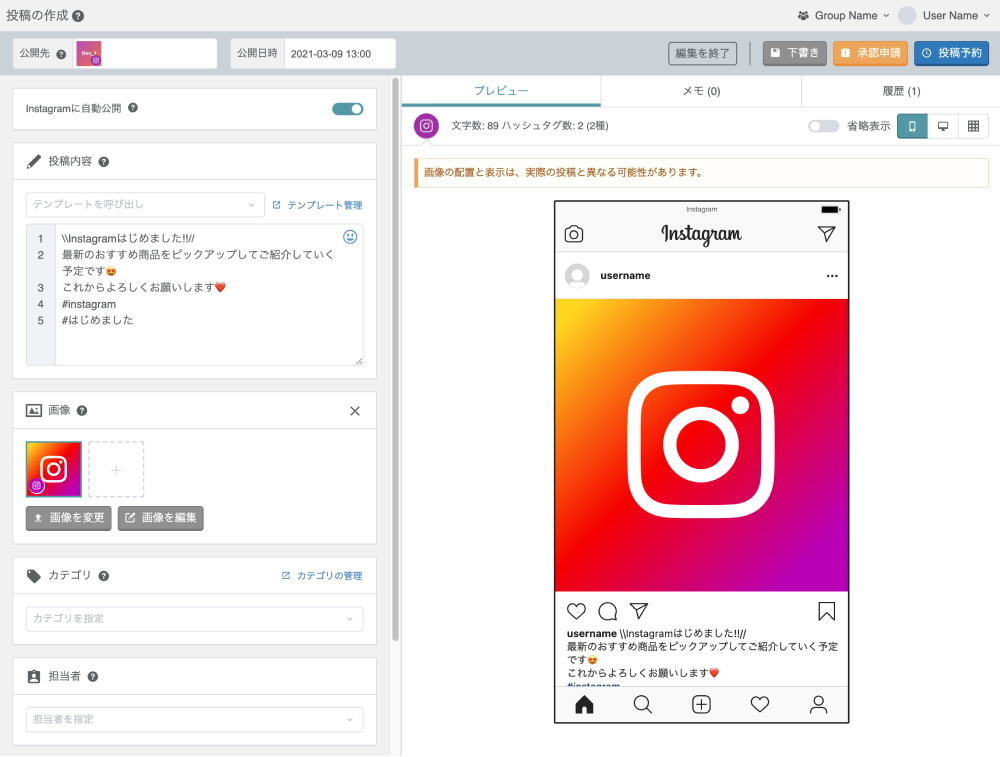
Task: Click the 投稿予約 button
Action: (952, 53)
